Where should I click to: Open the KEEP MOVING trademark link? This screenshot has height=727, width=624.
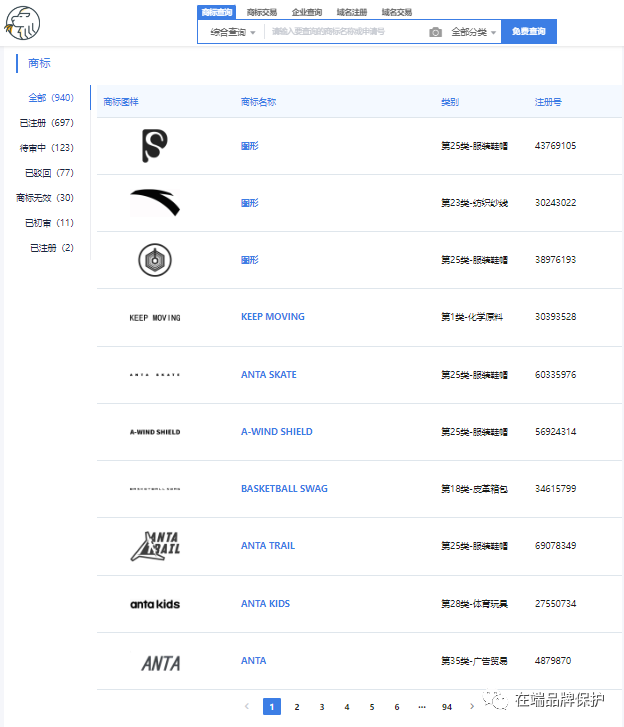pos(273,317)
